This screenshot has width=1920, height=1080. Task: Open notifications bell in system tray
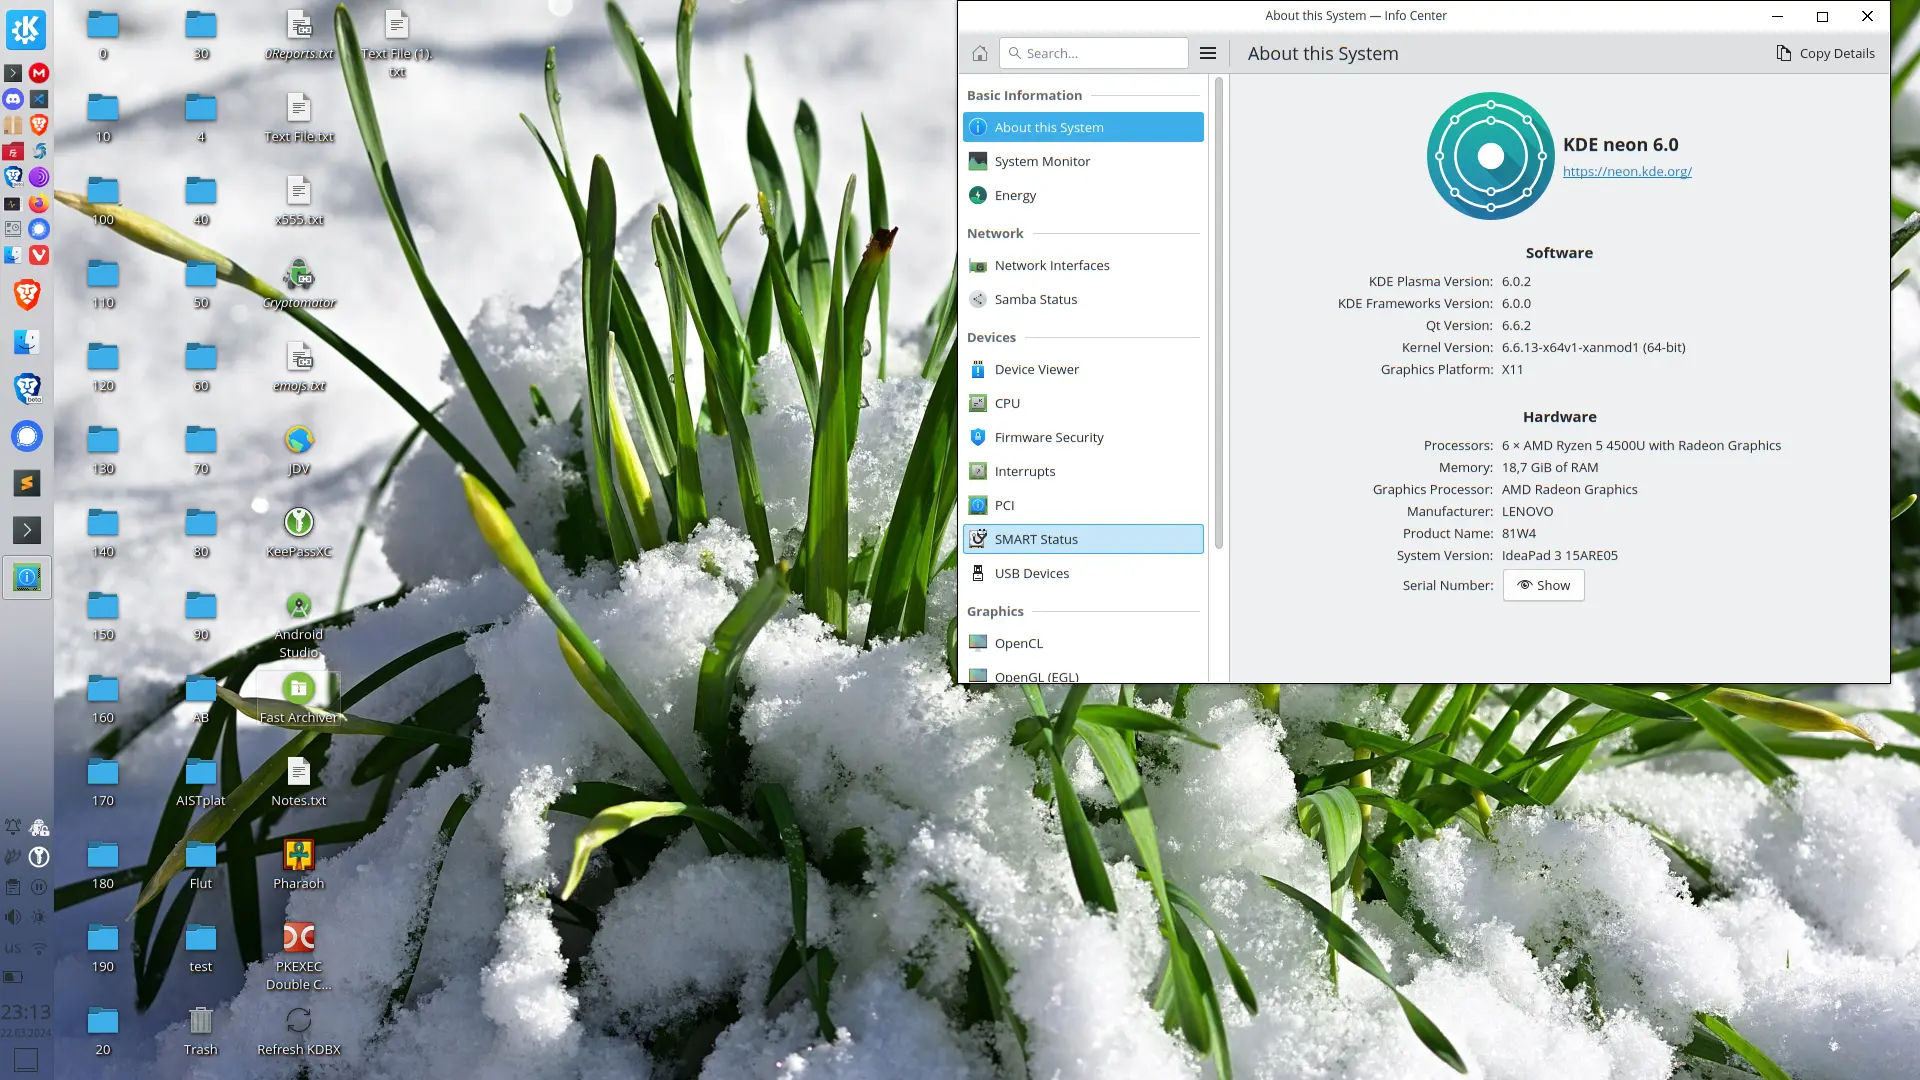13,828
